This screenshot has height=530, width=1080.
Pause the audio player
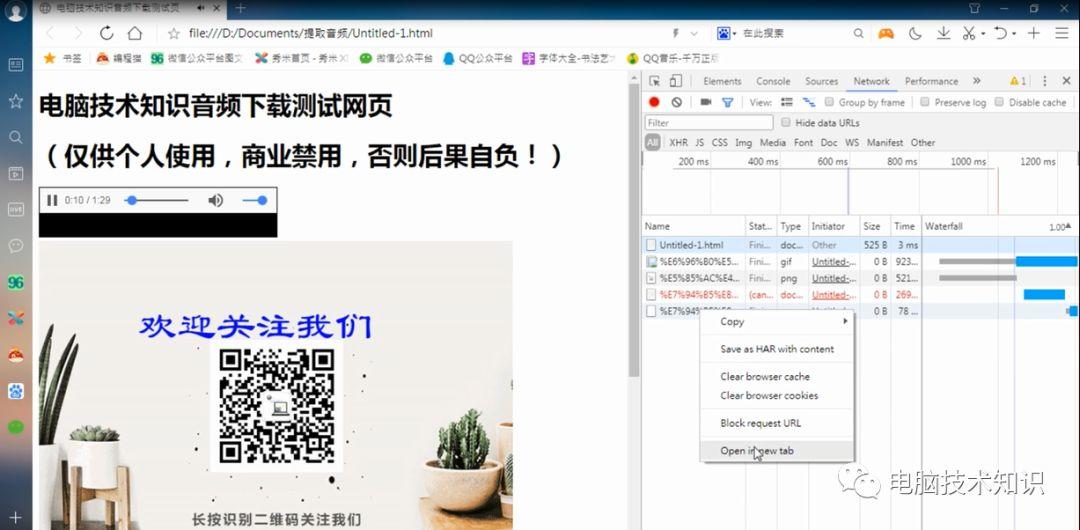(52, 201)
